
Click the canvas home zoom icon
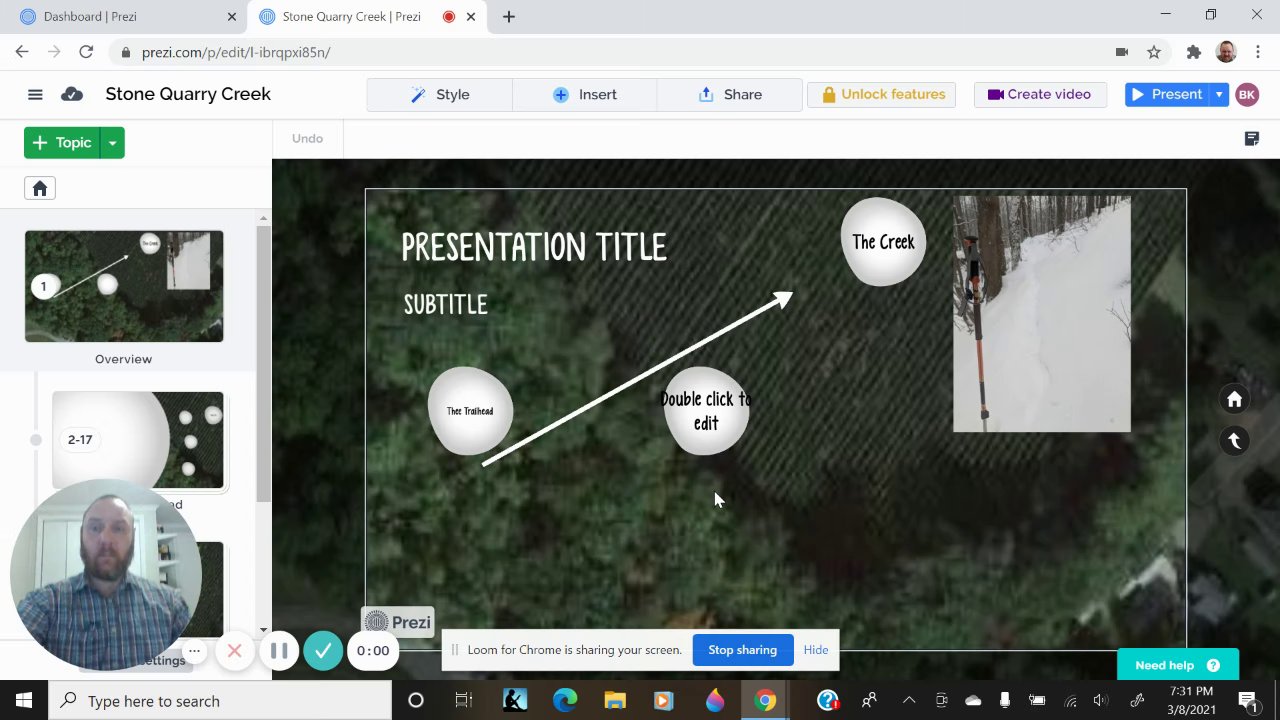(x=1234, y=399)
